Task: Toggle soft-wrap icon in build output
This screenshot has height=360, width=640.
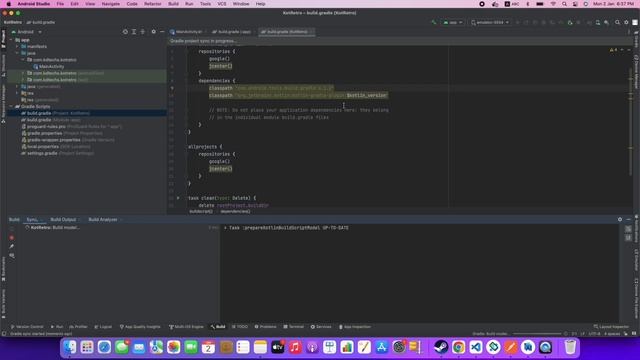Action: [x=628, y=229]
